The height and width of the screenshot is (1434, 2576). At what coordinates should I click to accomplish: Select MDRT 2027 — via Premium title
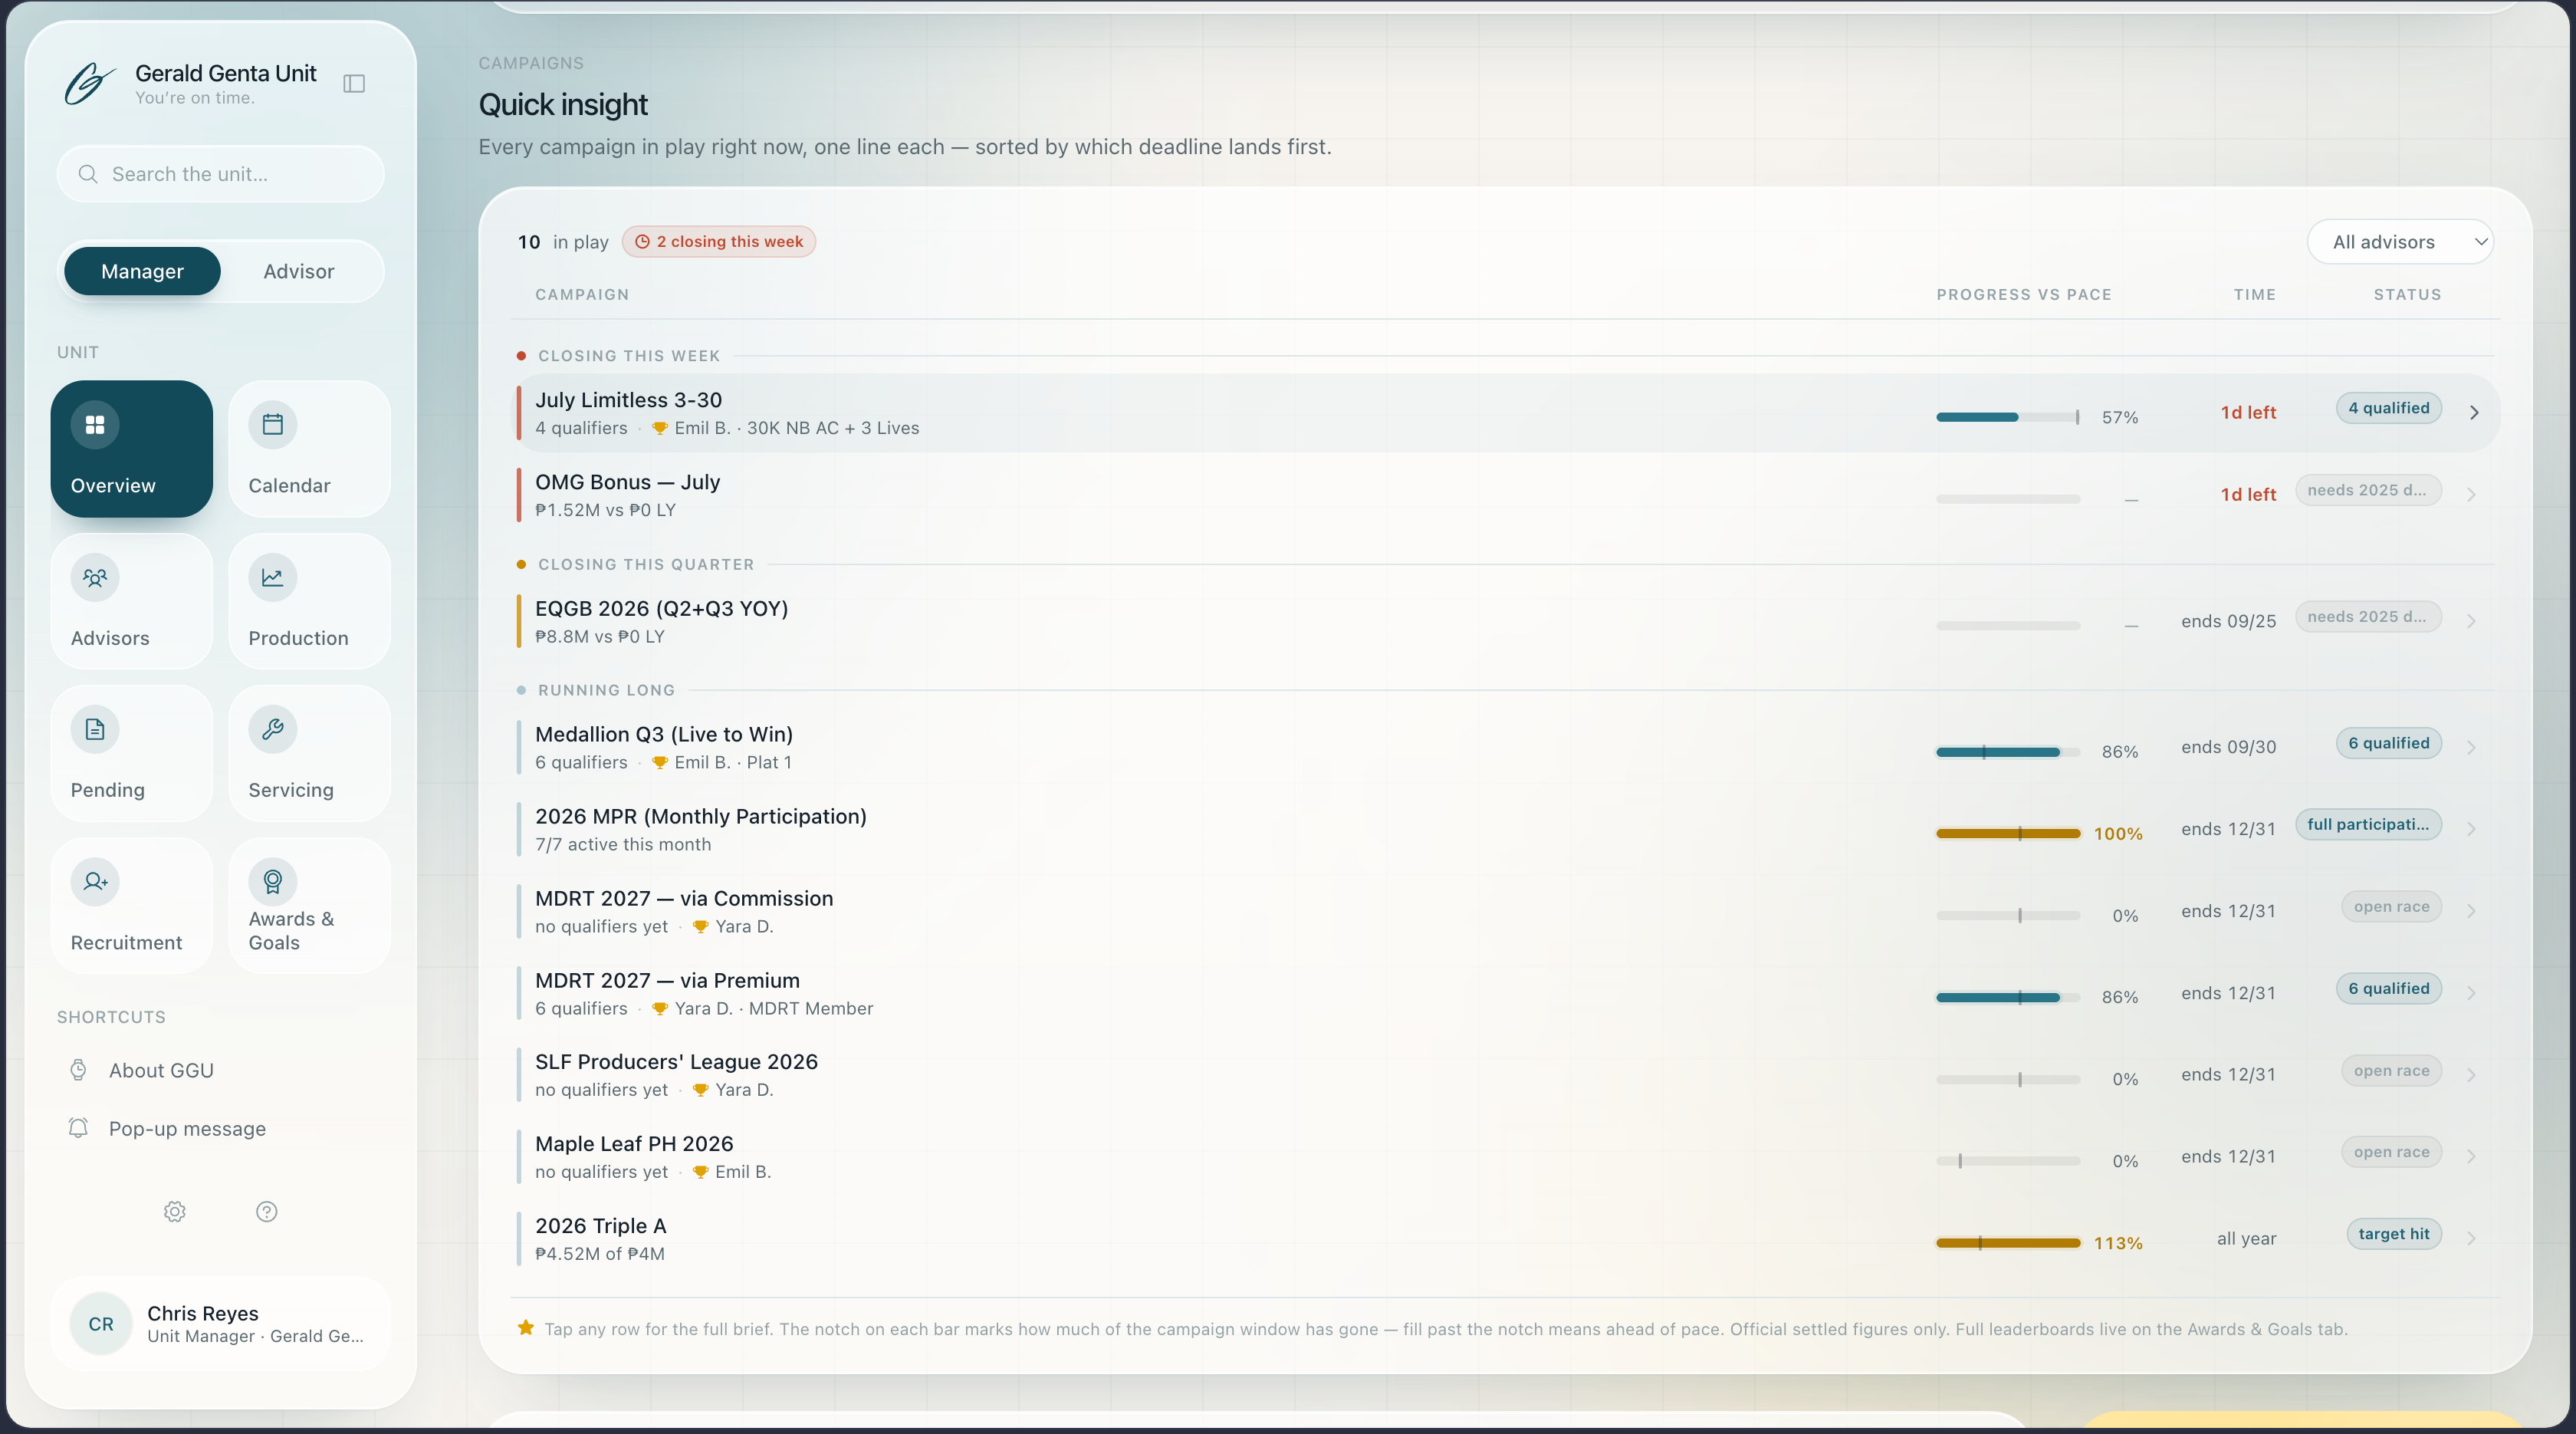[668, 981]
